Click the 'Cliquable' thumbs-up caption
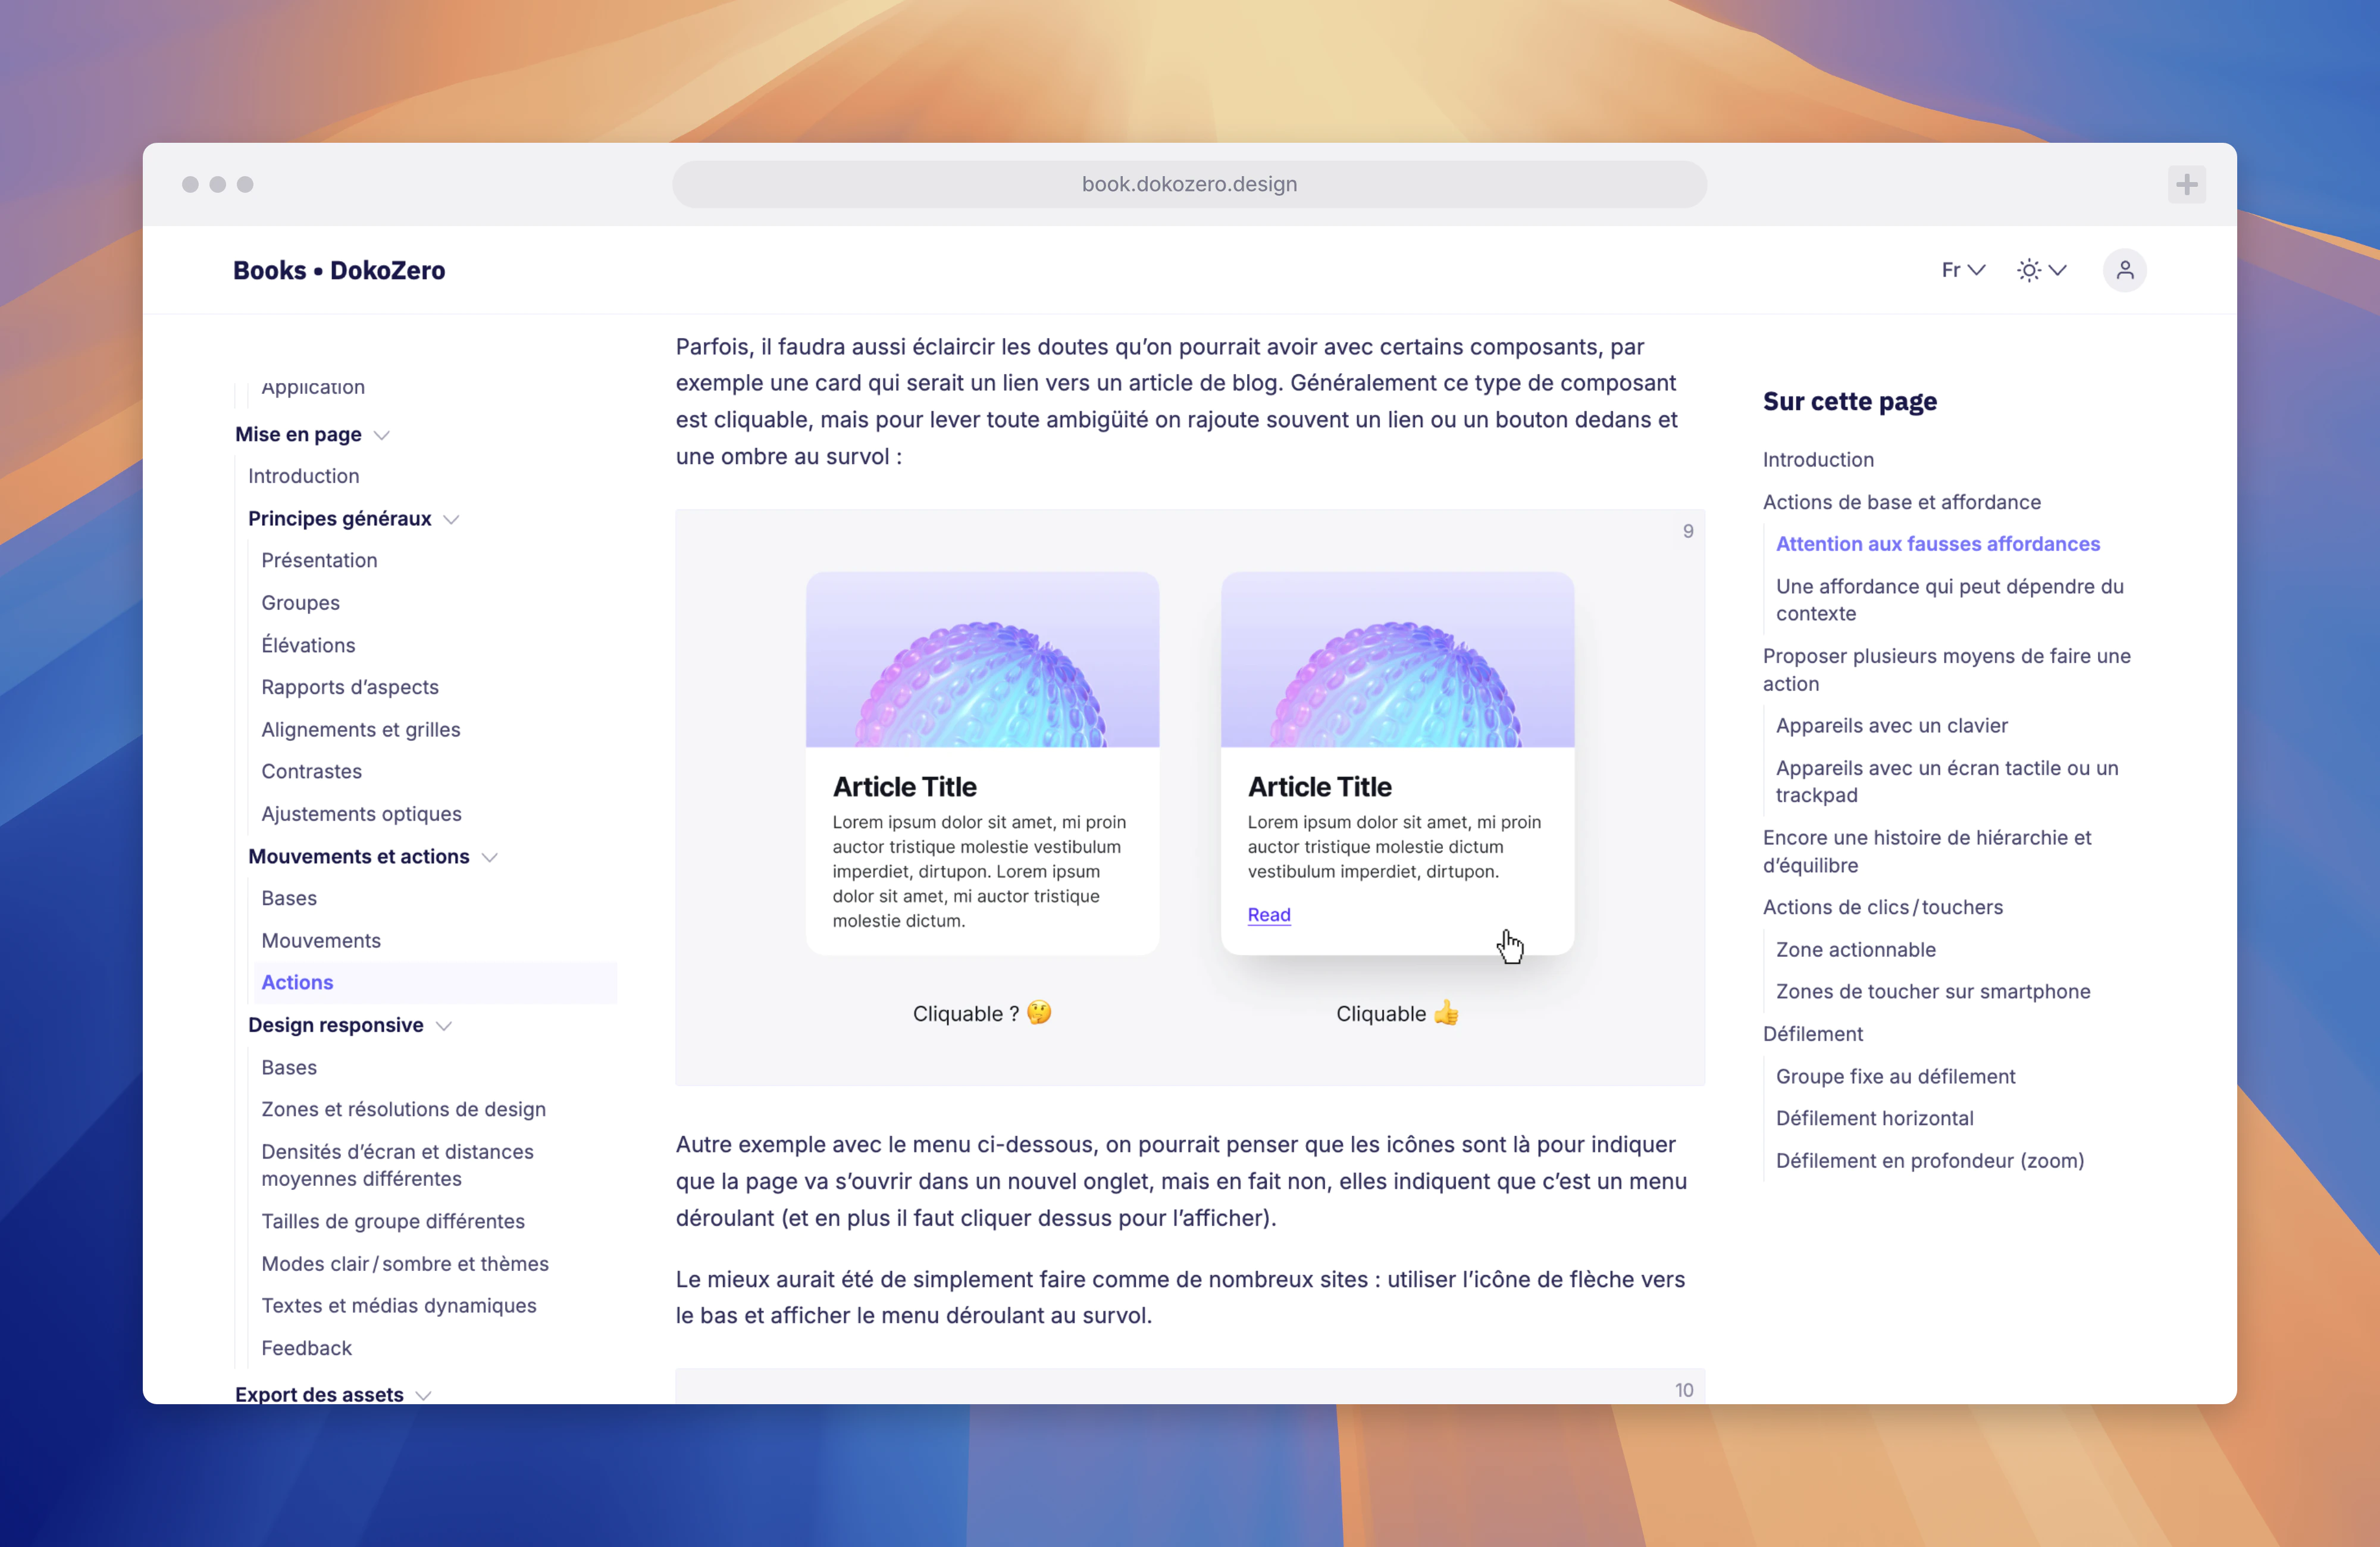 pyautogui.click(x=1397, y=1013)
